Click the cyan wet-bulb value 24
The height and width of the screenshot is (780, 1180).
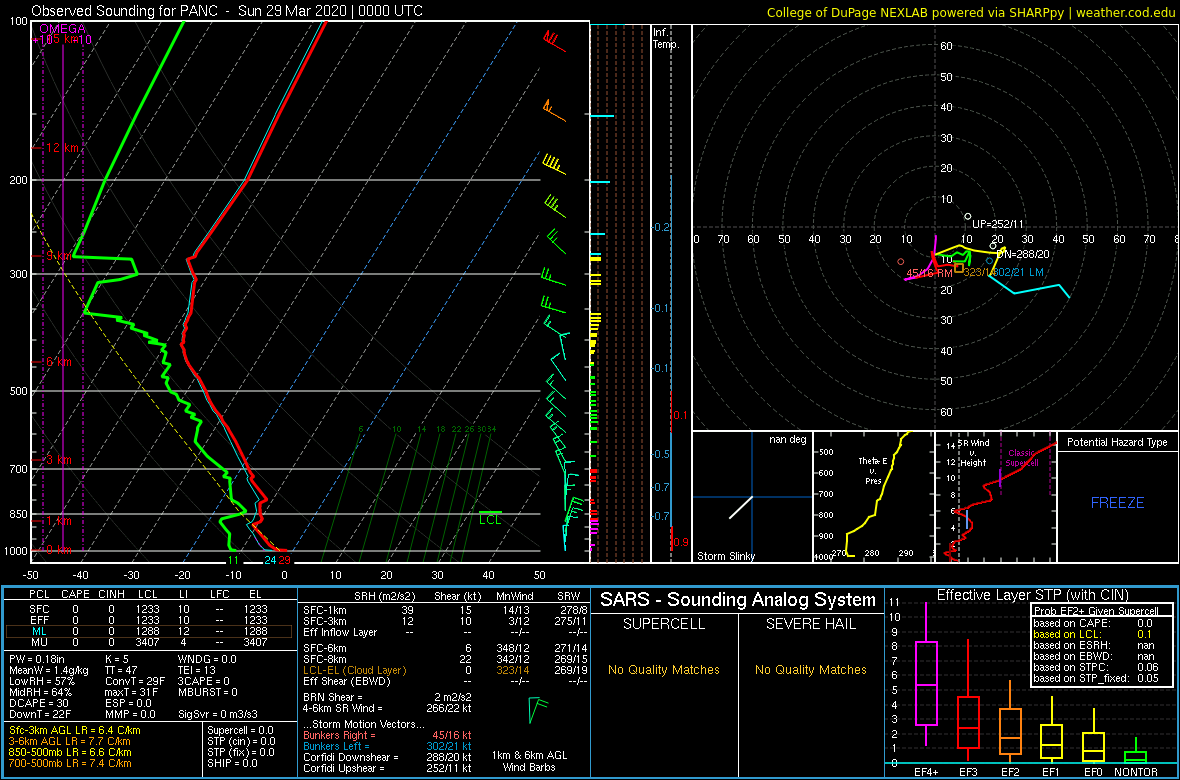pyautogui.click(x=269, y=559)
